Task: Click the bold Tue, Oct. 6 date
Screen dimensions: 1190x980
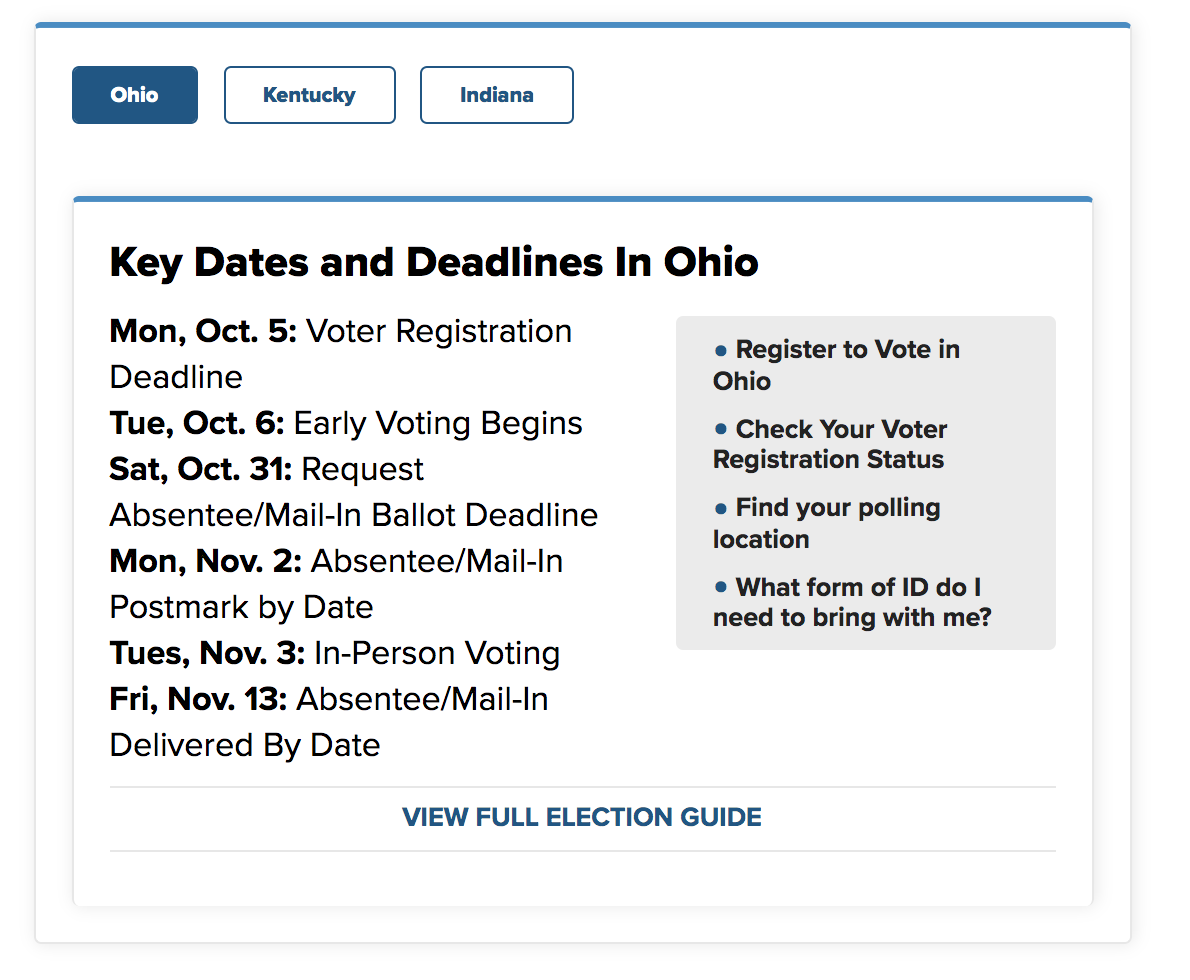Action: pos(197,423)
